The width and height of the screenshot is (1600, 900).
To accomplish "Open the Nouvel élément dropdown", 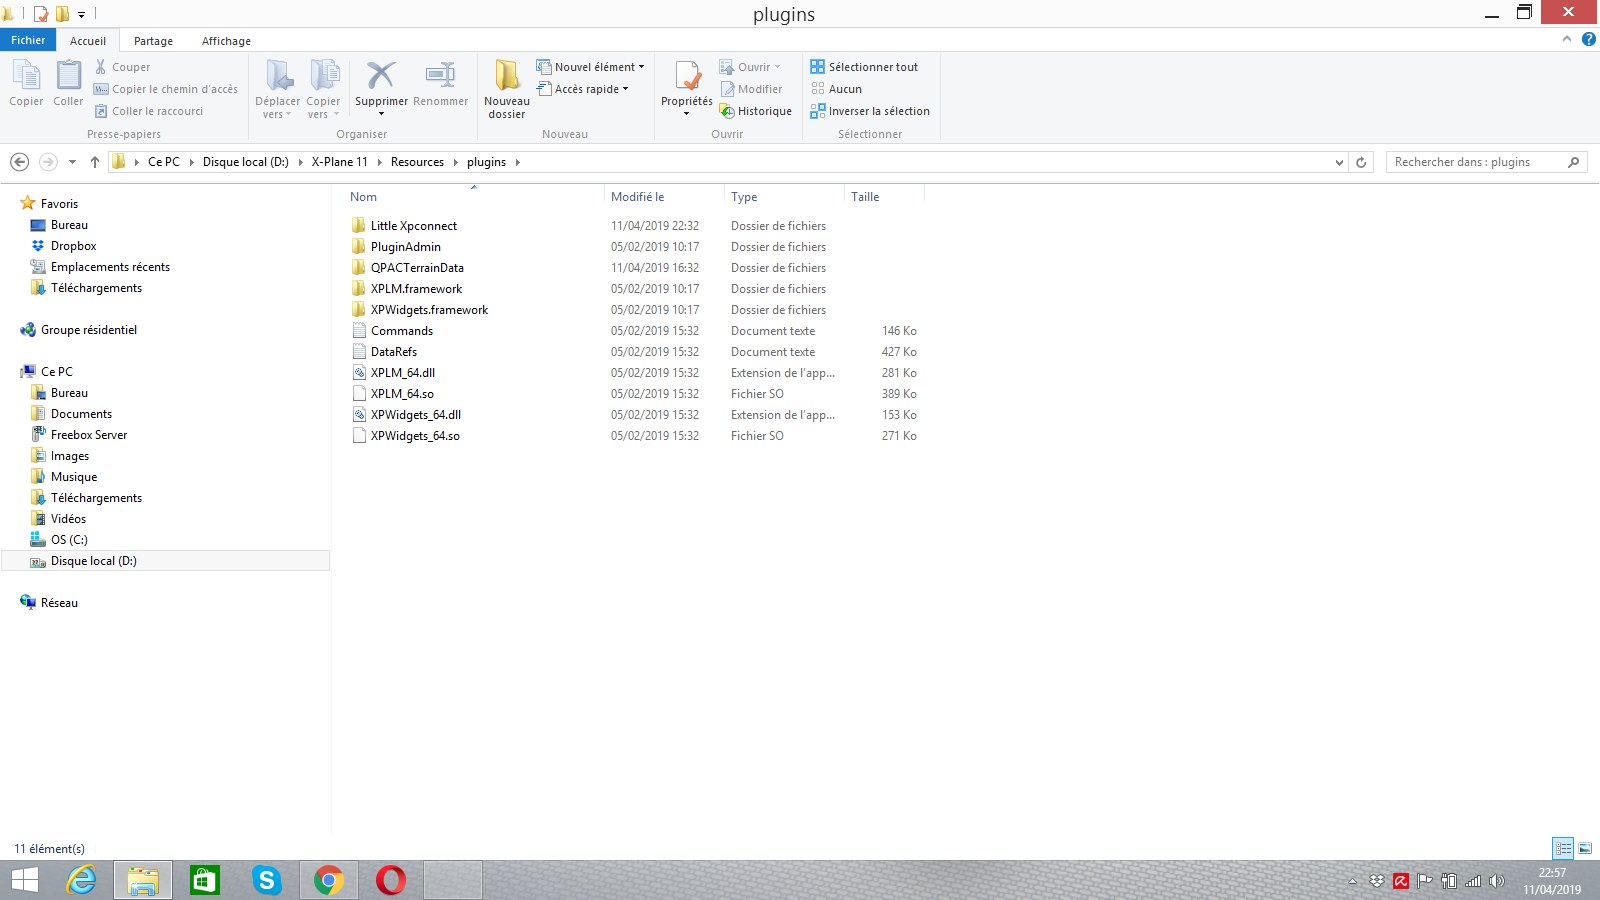I will [590, 67].
